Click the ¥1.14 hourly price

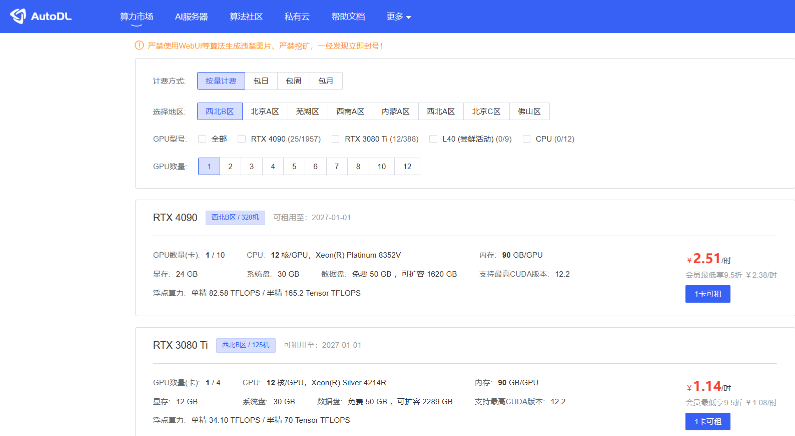pyautogui.click(x=708, y=387)
